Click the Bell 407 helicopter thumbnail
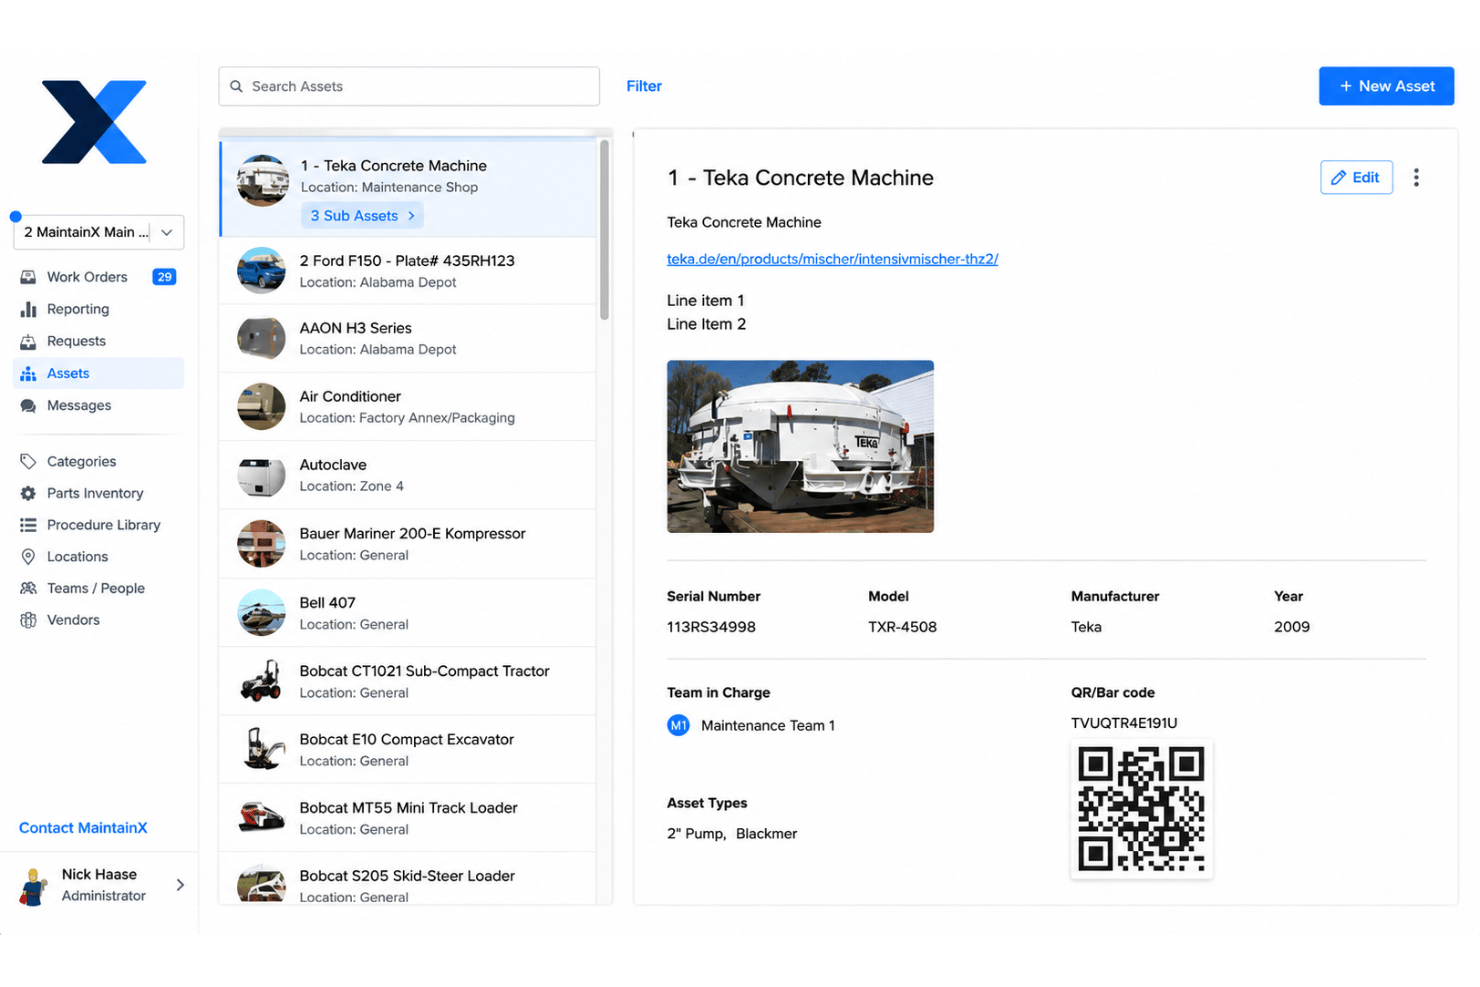This screenshot has width=1480, height=987. [x=261, y=613]
